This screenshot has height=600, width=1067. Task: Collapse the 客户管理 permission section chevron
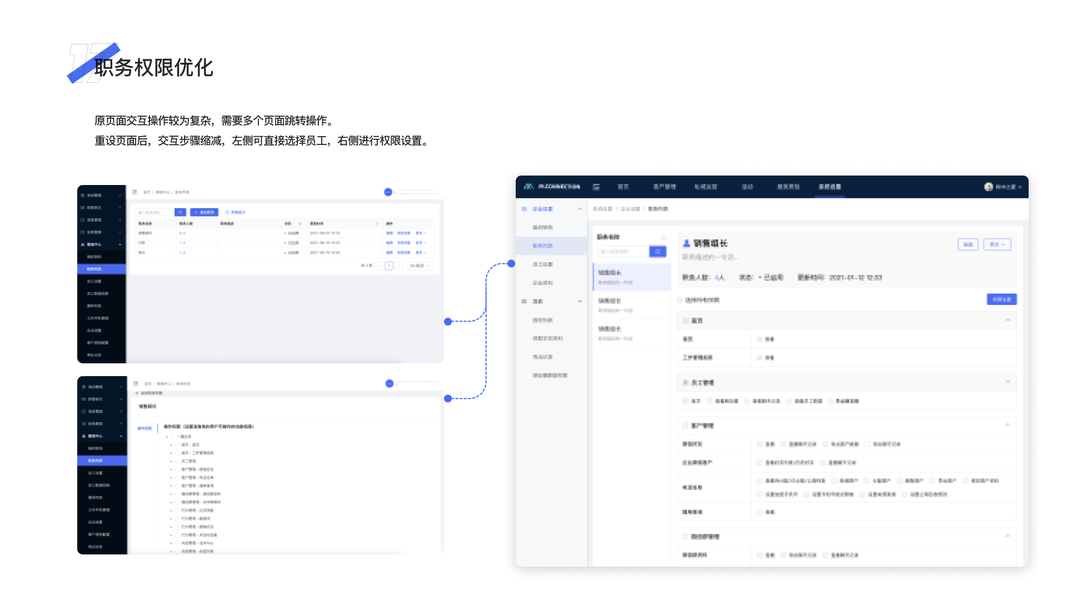(1008, 425)
